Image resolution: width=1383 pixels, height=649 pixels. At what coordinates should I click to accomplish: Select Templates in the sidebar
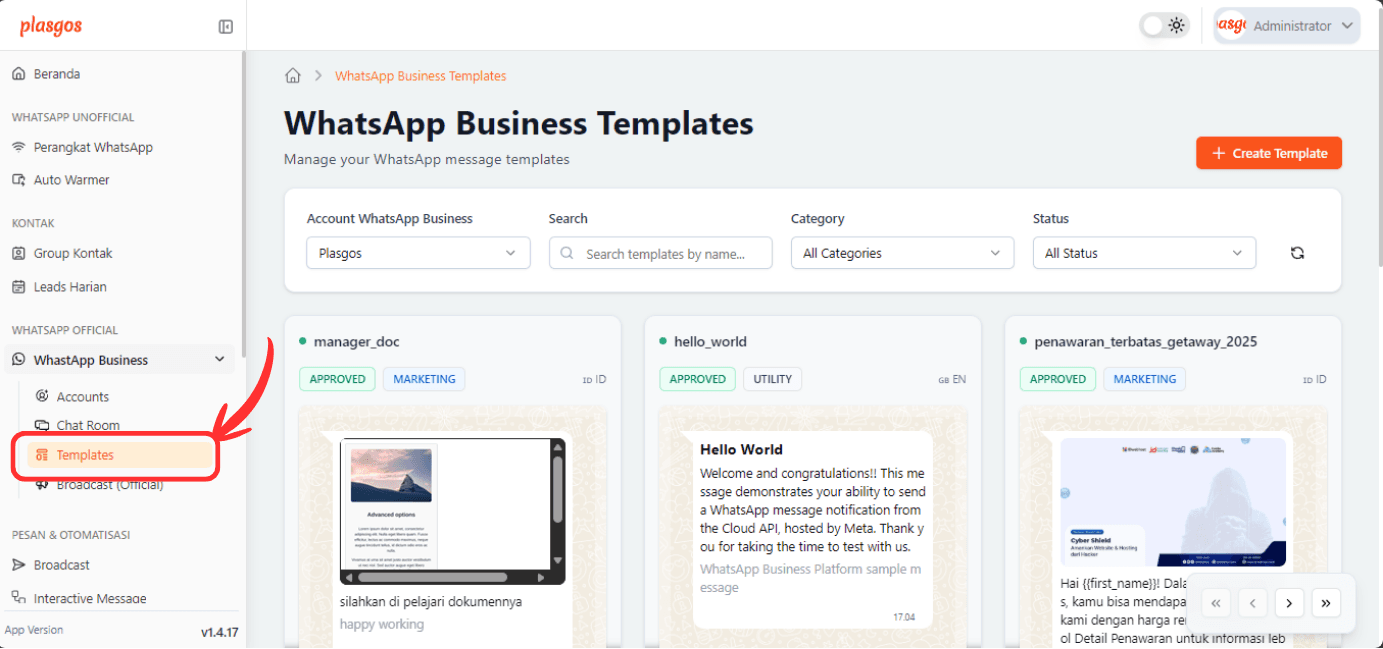pos(85,455)
